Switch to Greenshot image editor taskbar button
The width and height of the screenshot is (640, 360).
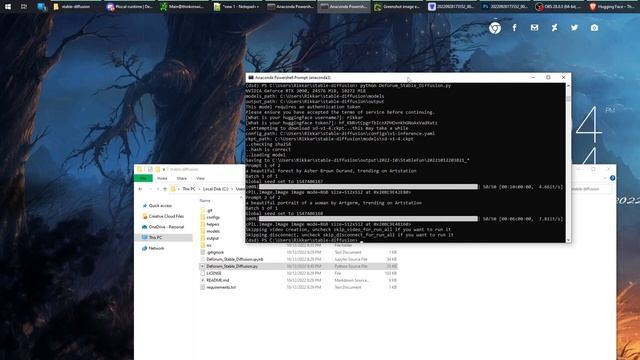(397, 7)
